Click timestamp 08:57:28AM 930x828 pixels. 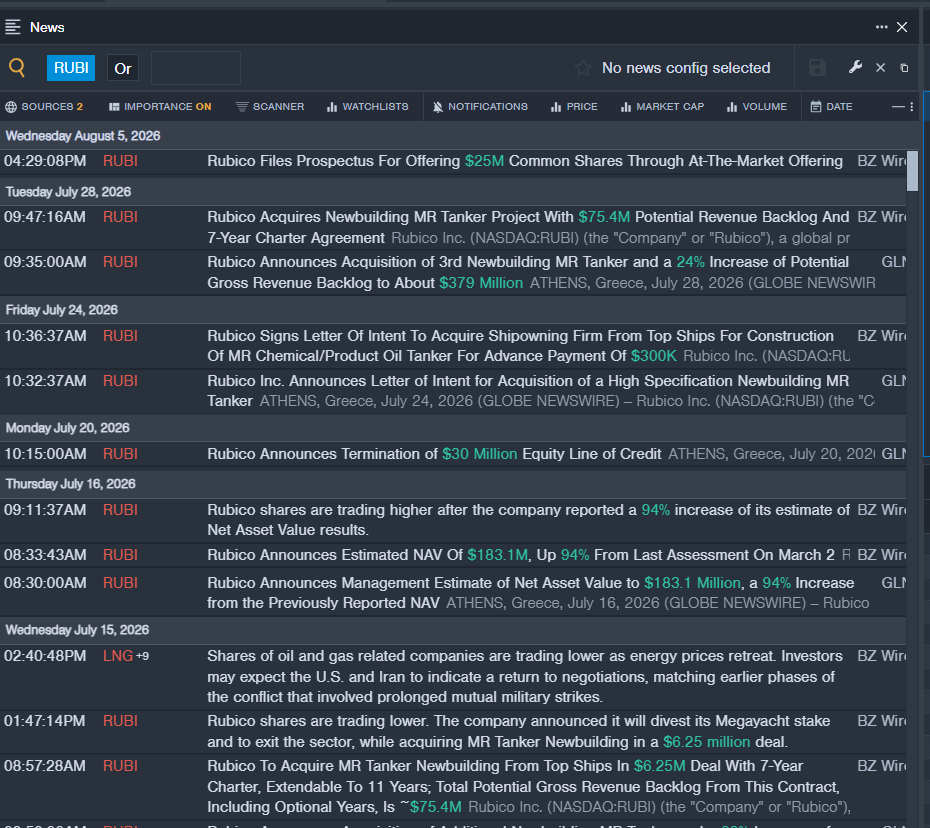pyautogui.click(x=45, y=766)
